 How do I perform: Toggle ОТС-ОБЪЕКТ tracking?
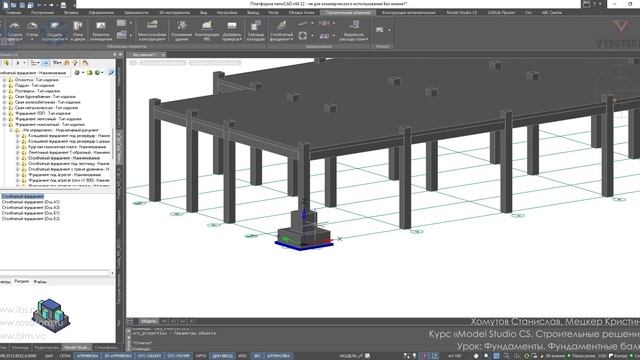click(149, 356)
